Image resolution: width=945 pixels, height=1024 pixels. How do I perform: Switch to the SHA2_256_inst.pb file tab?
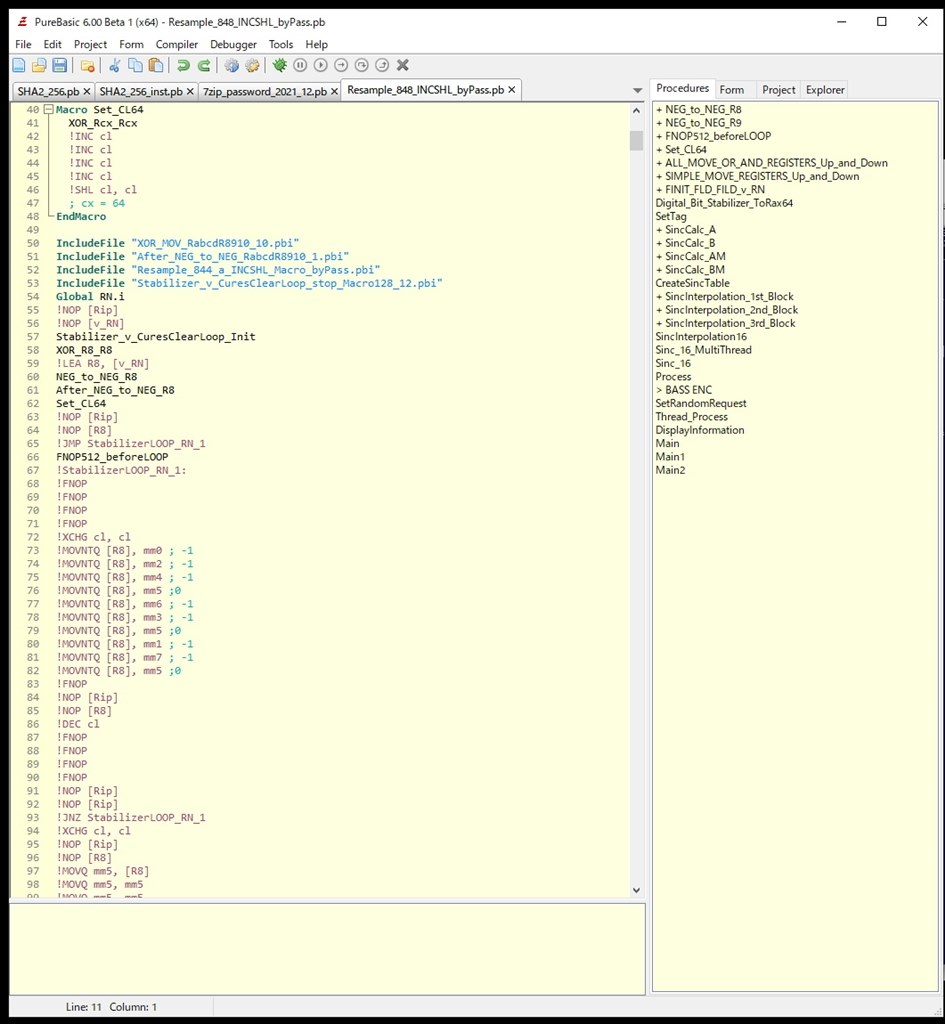(x=141, y=91)
